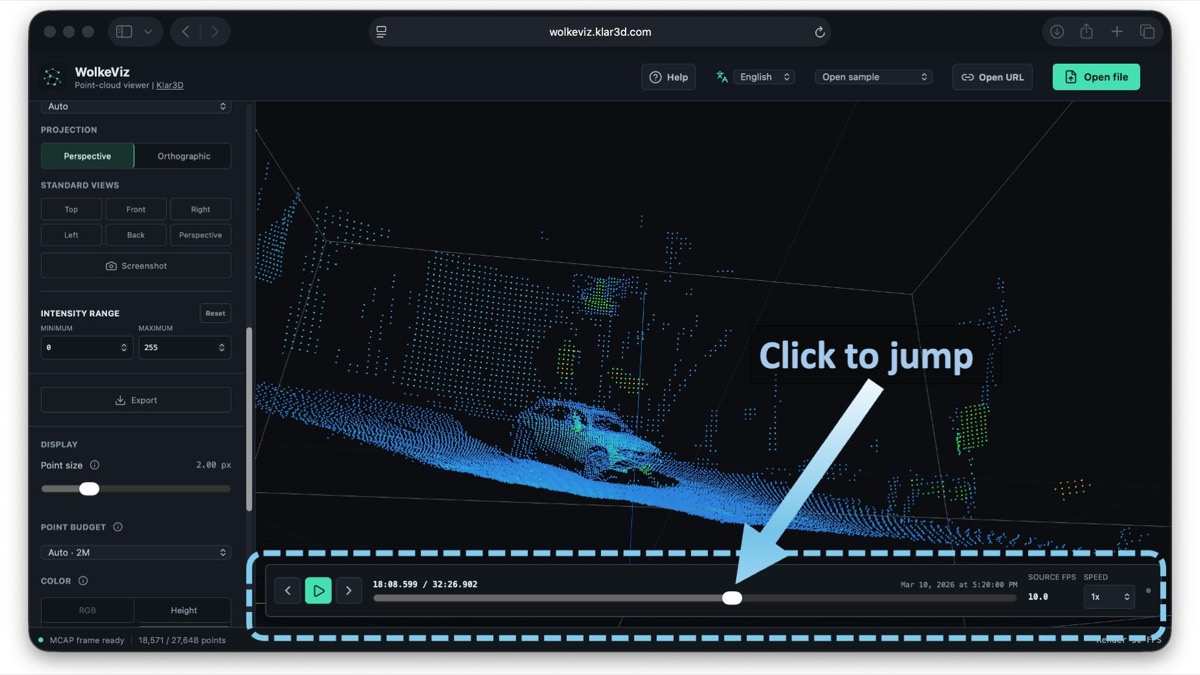
Task: Open a new browser tab with plus icon
Action: [x=1117, y=32]
